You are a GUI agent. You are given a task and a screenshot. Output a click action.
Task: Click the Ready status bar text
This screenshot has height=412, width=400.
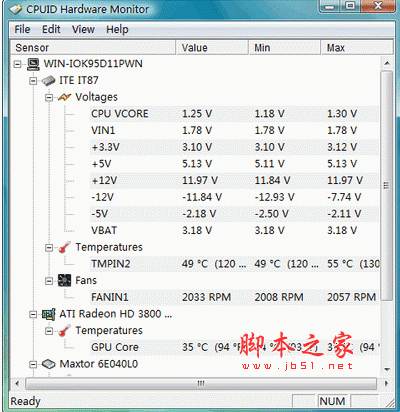(x=25, y=401)
